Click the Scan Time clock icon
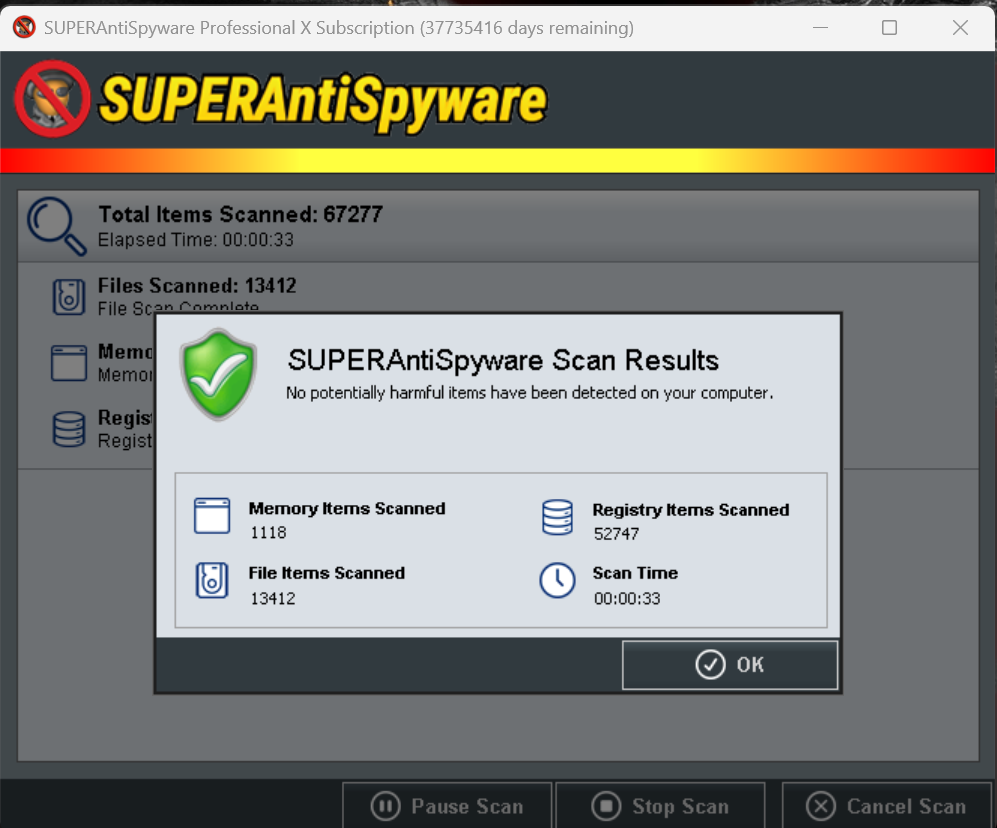 558,580
